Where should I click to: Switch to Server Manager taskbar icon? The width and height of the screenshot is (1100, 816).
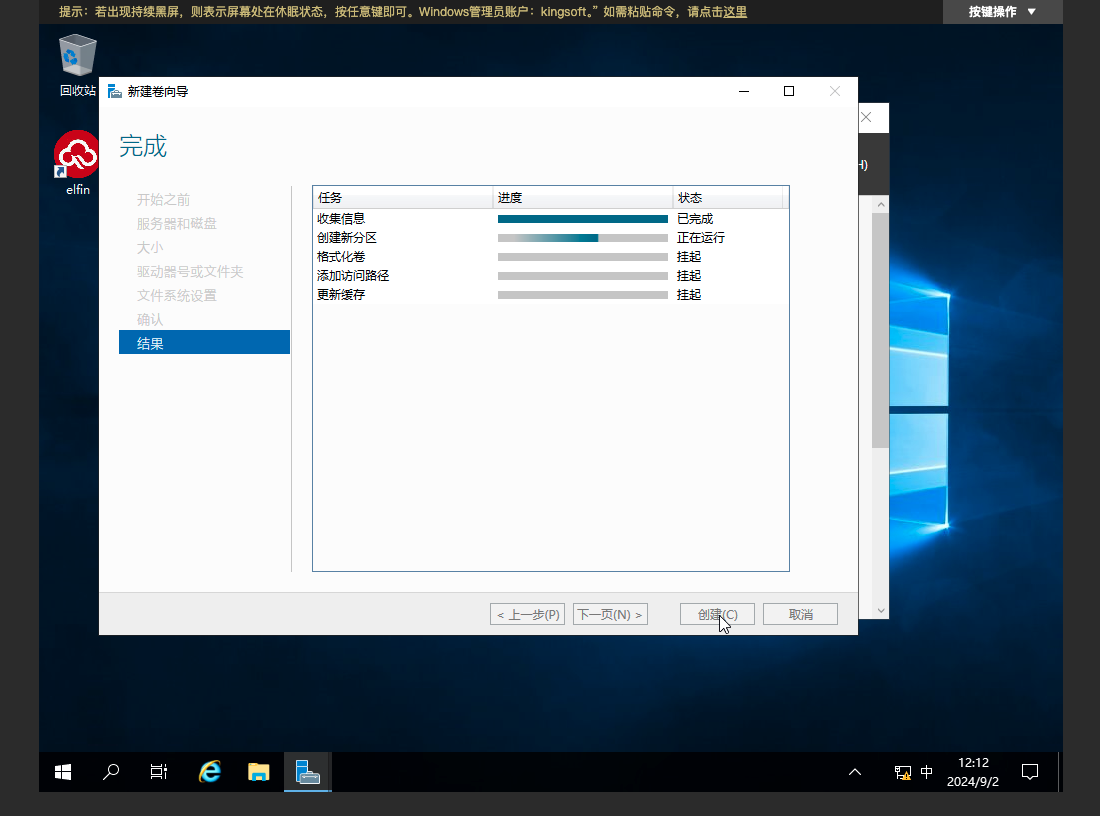tap(308, 772)
